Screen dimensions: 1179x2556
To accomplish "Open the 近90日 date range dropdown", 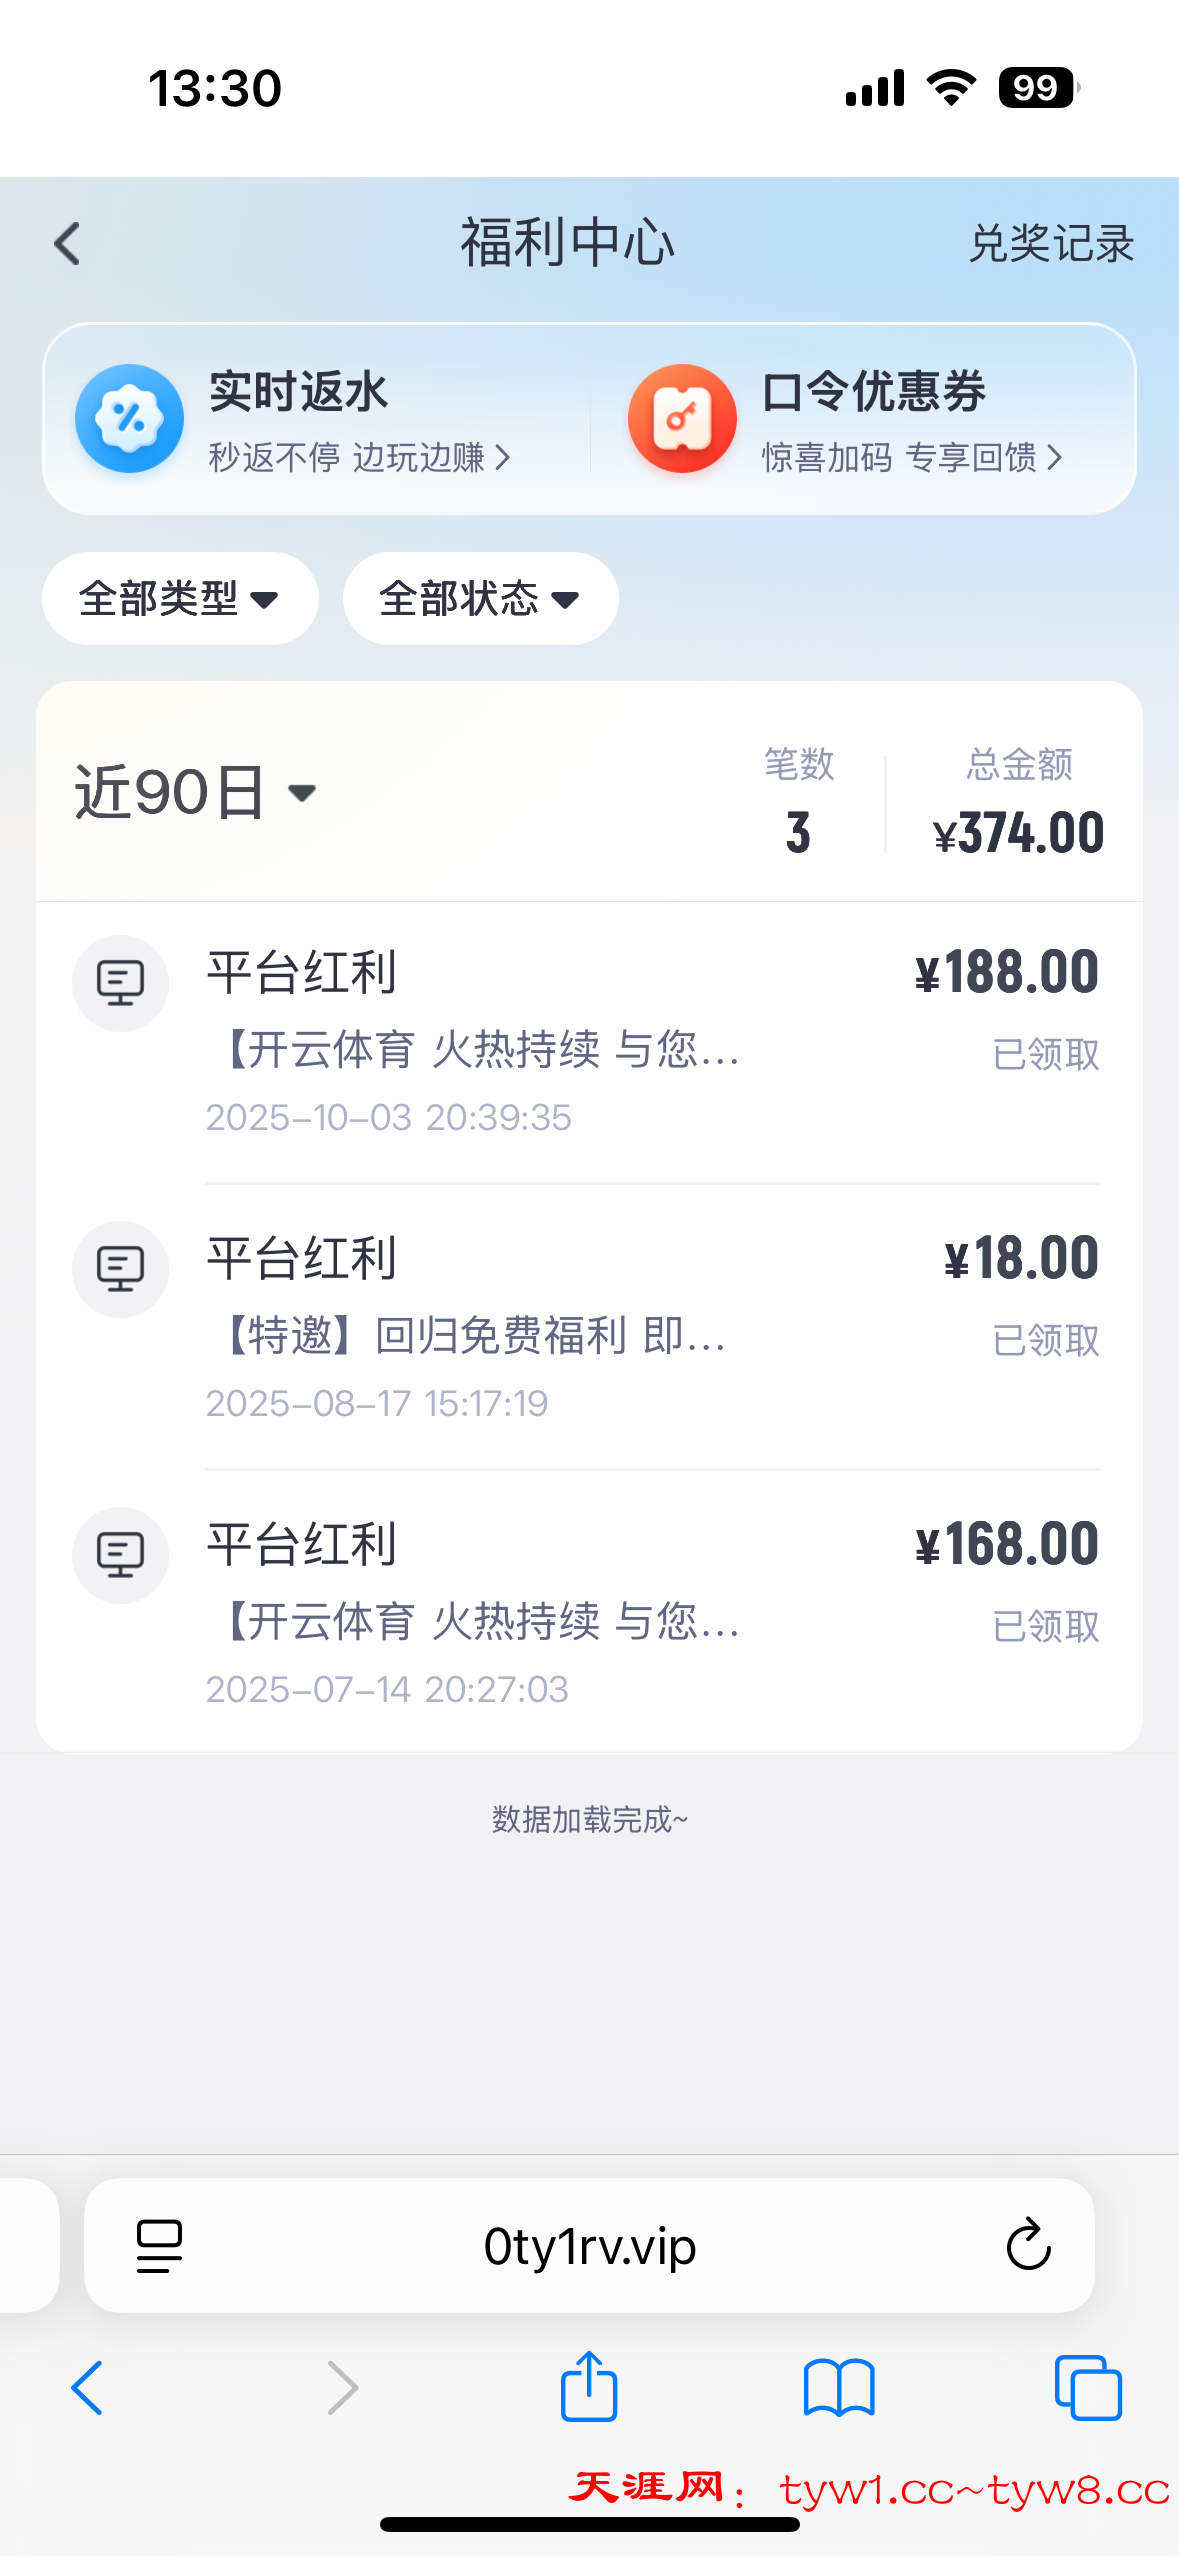I will click(196, 793).
